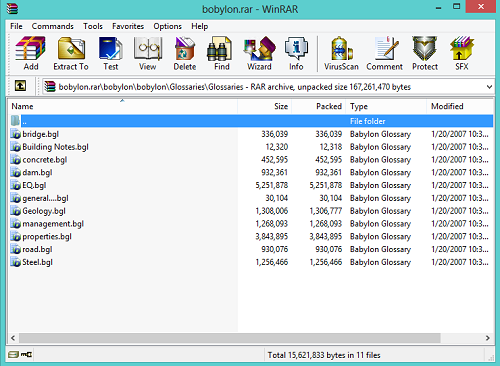The height and width of the screenshot is (366, 500).
Task: Go up one folder level button
Action: 20,86
